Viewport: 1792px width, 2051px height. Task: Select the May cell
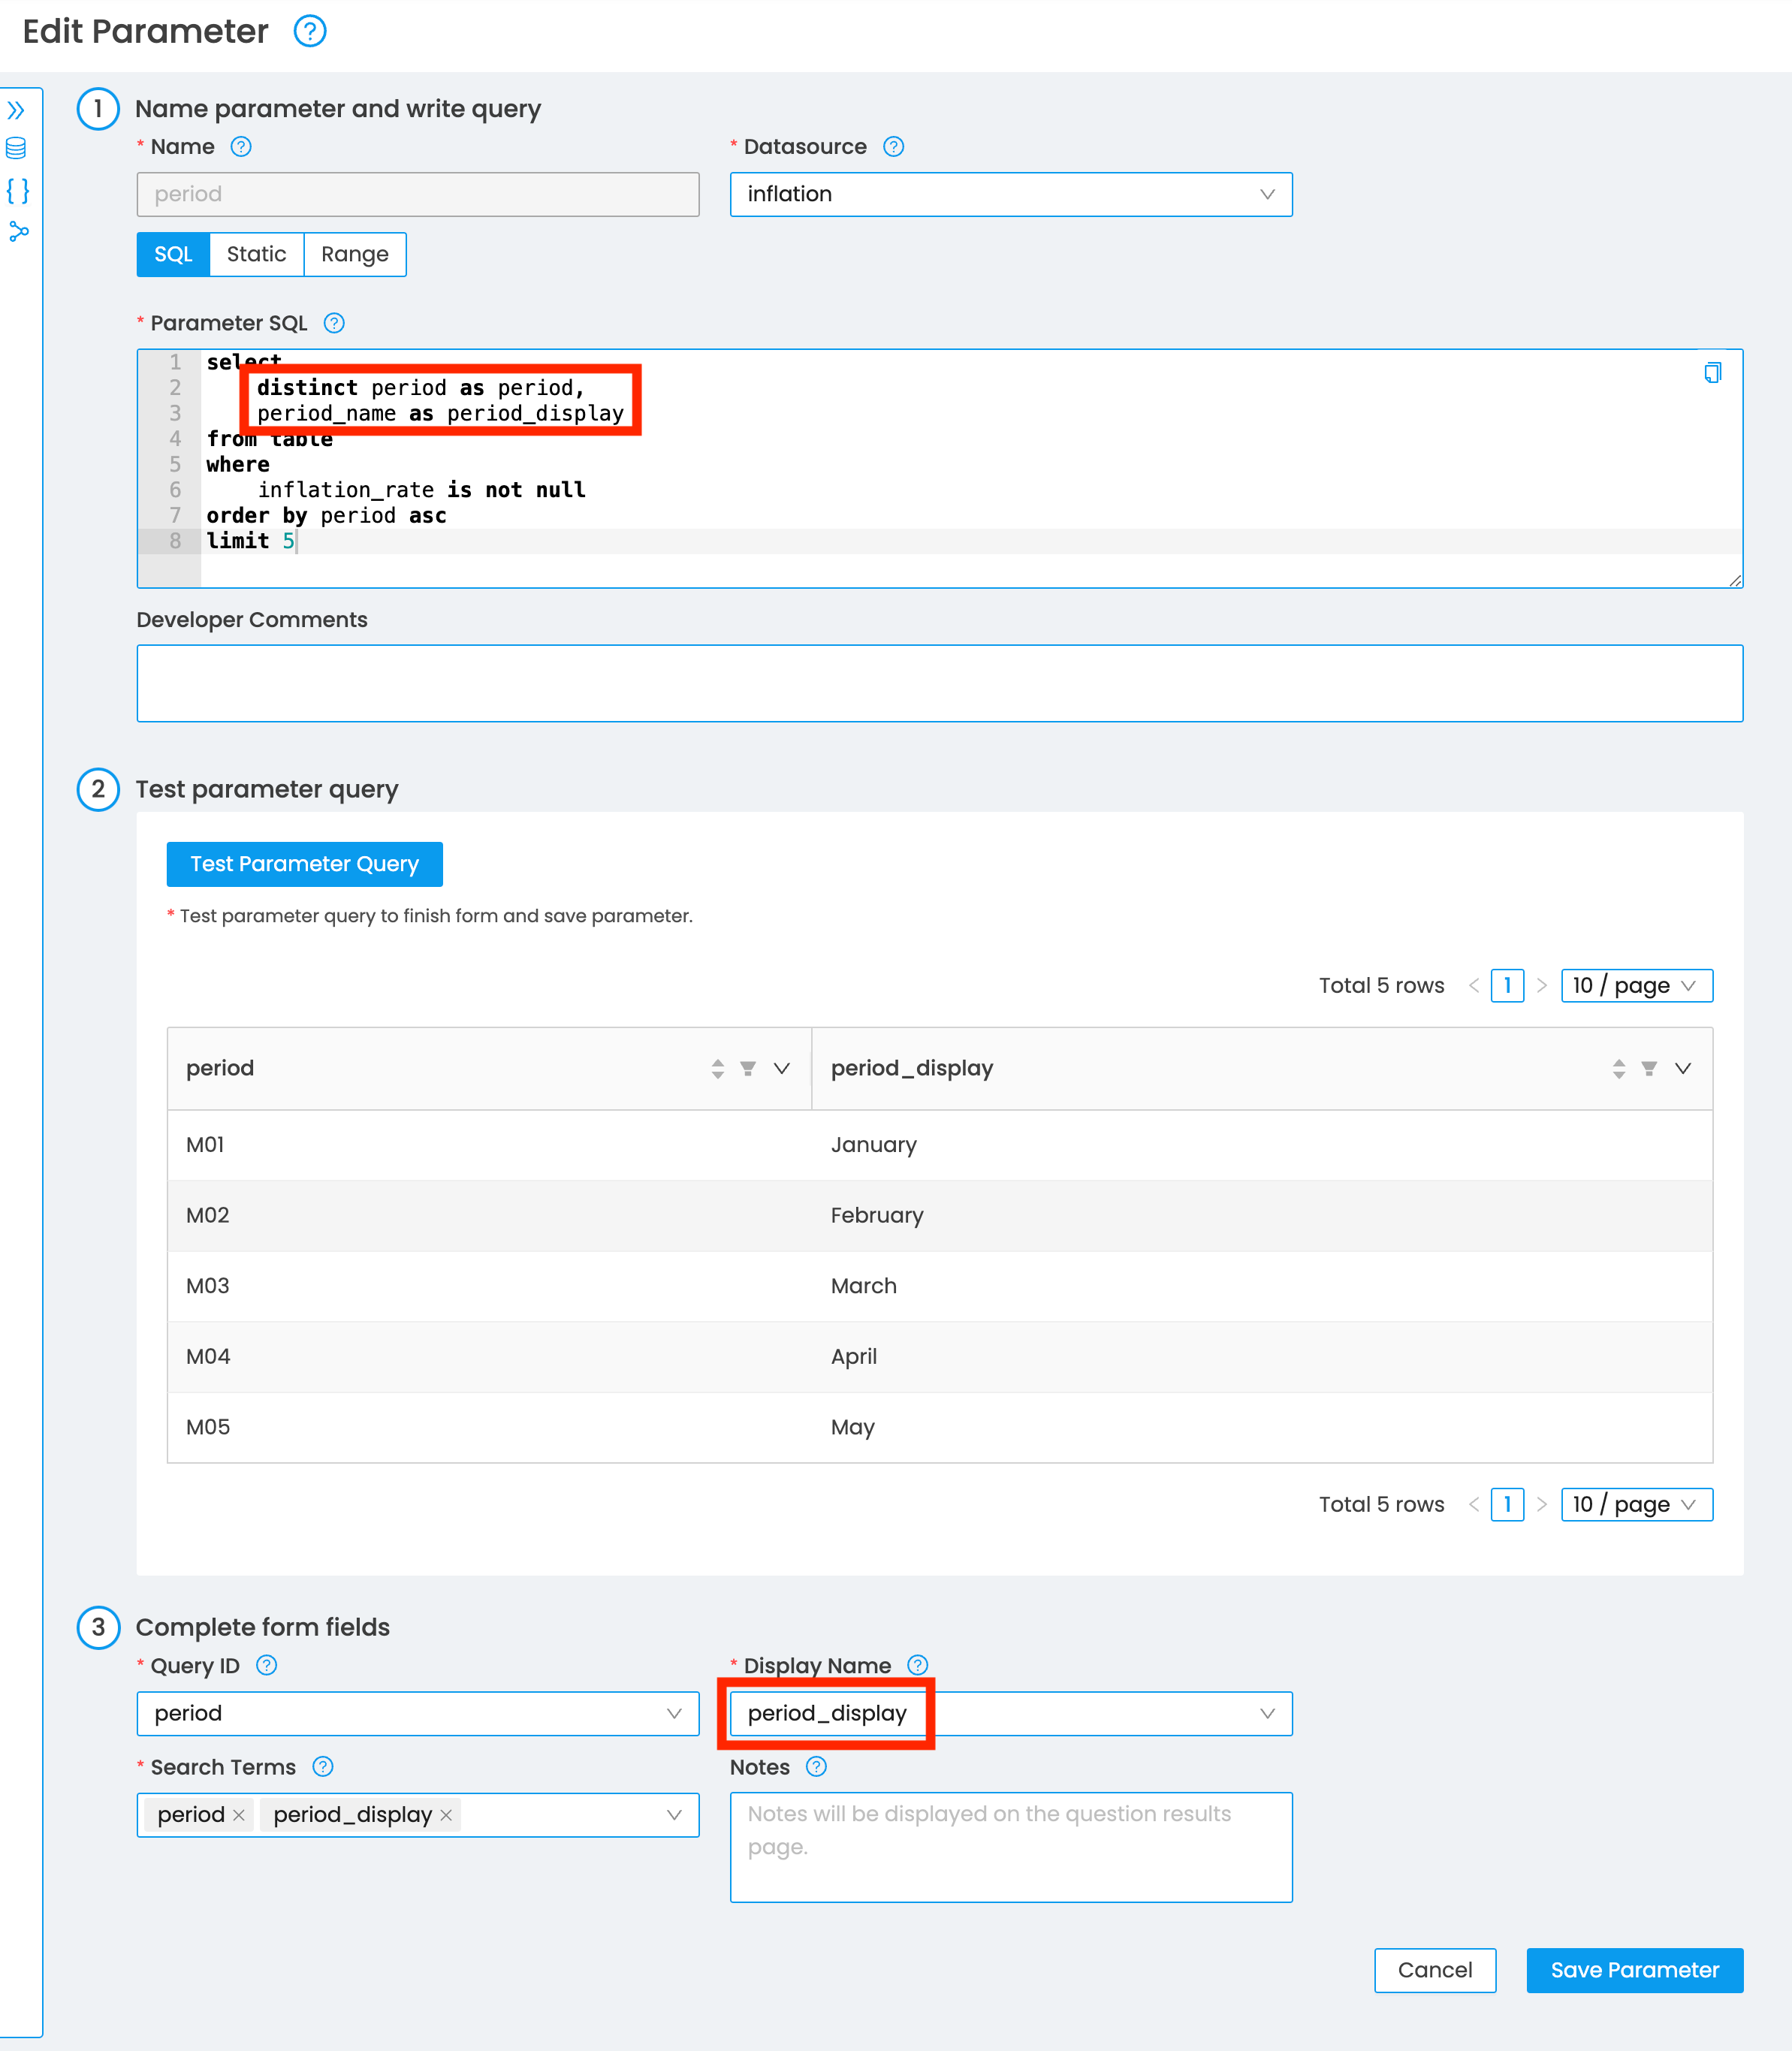[1262, 1428]
